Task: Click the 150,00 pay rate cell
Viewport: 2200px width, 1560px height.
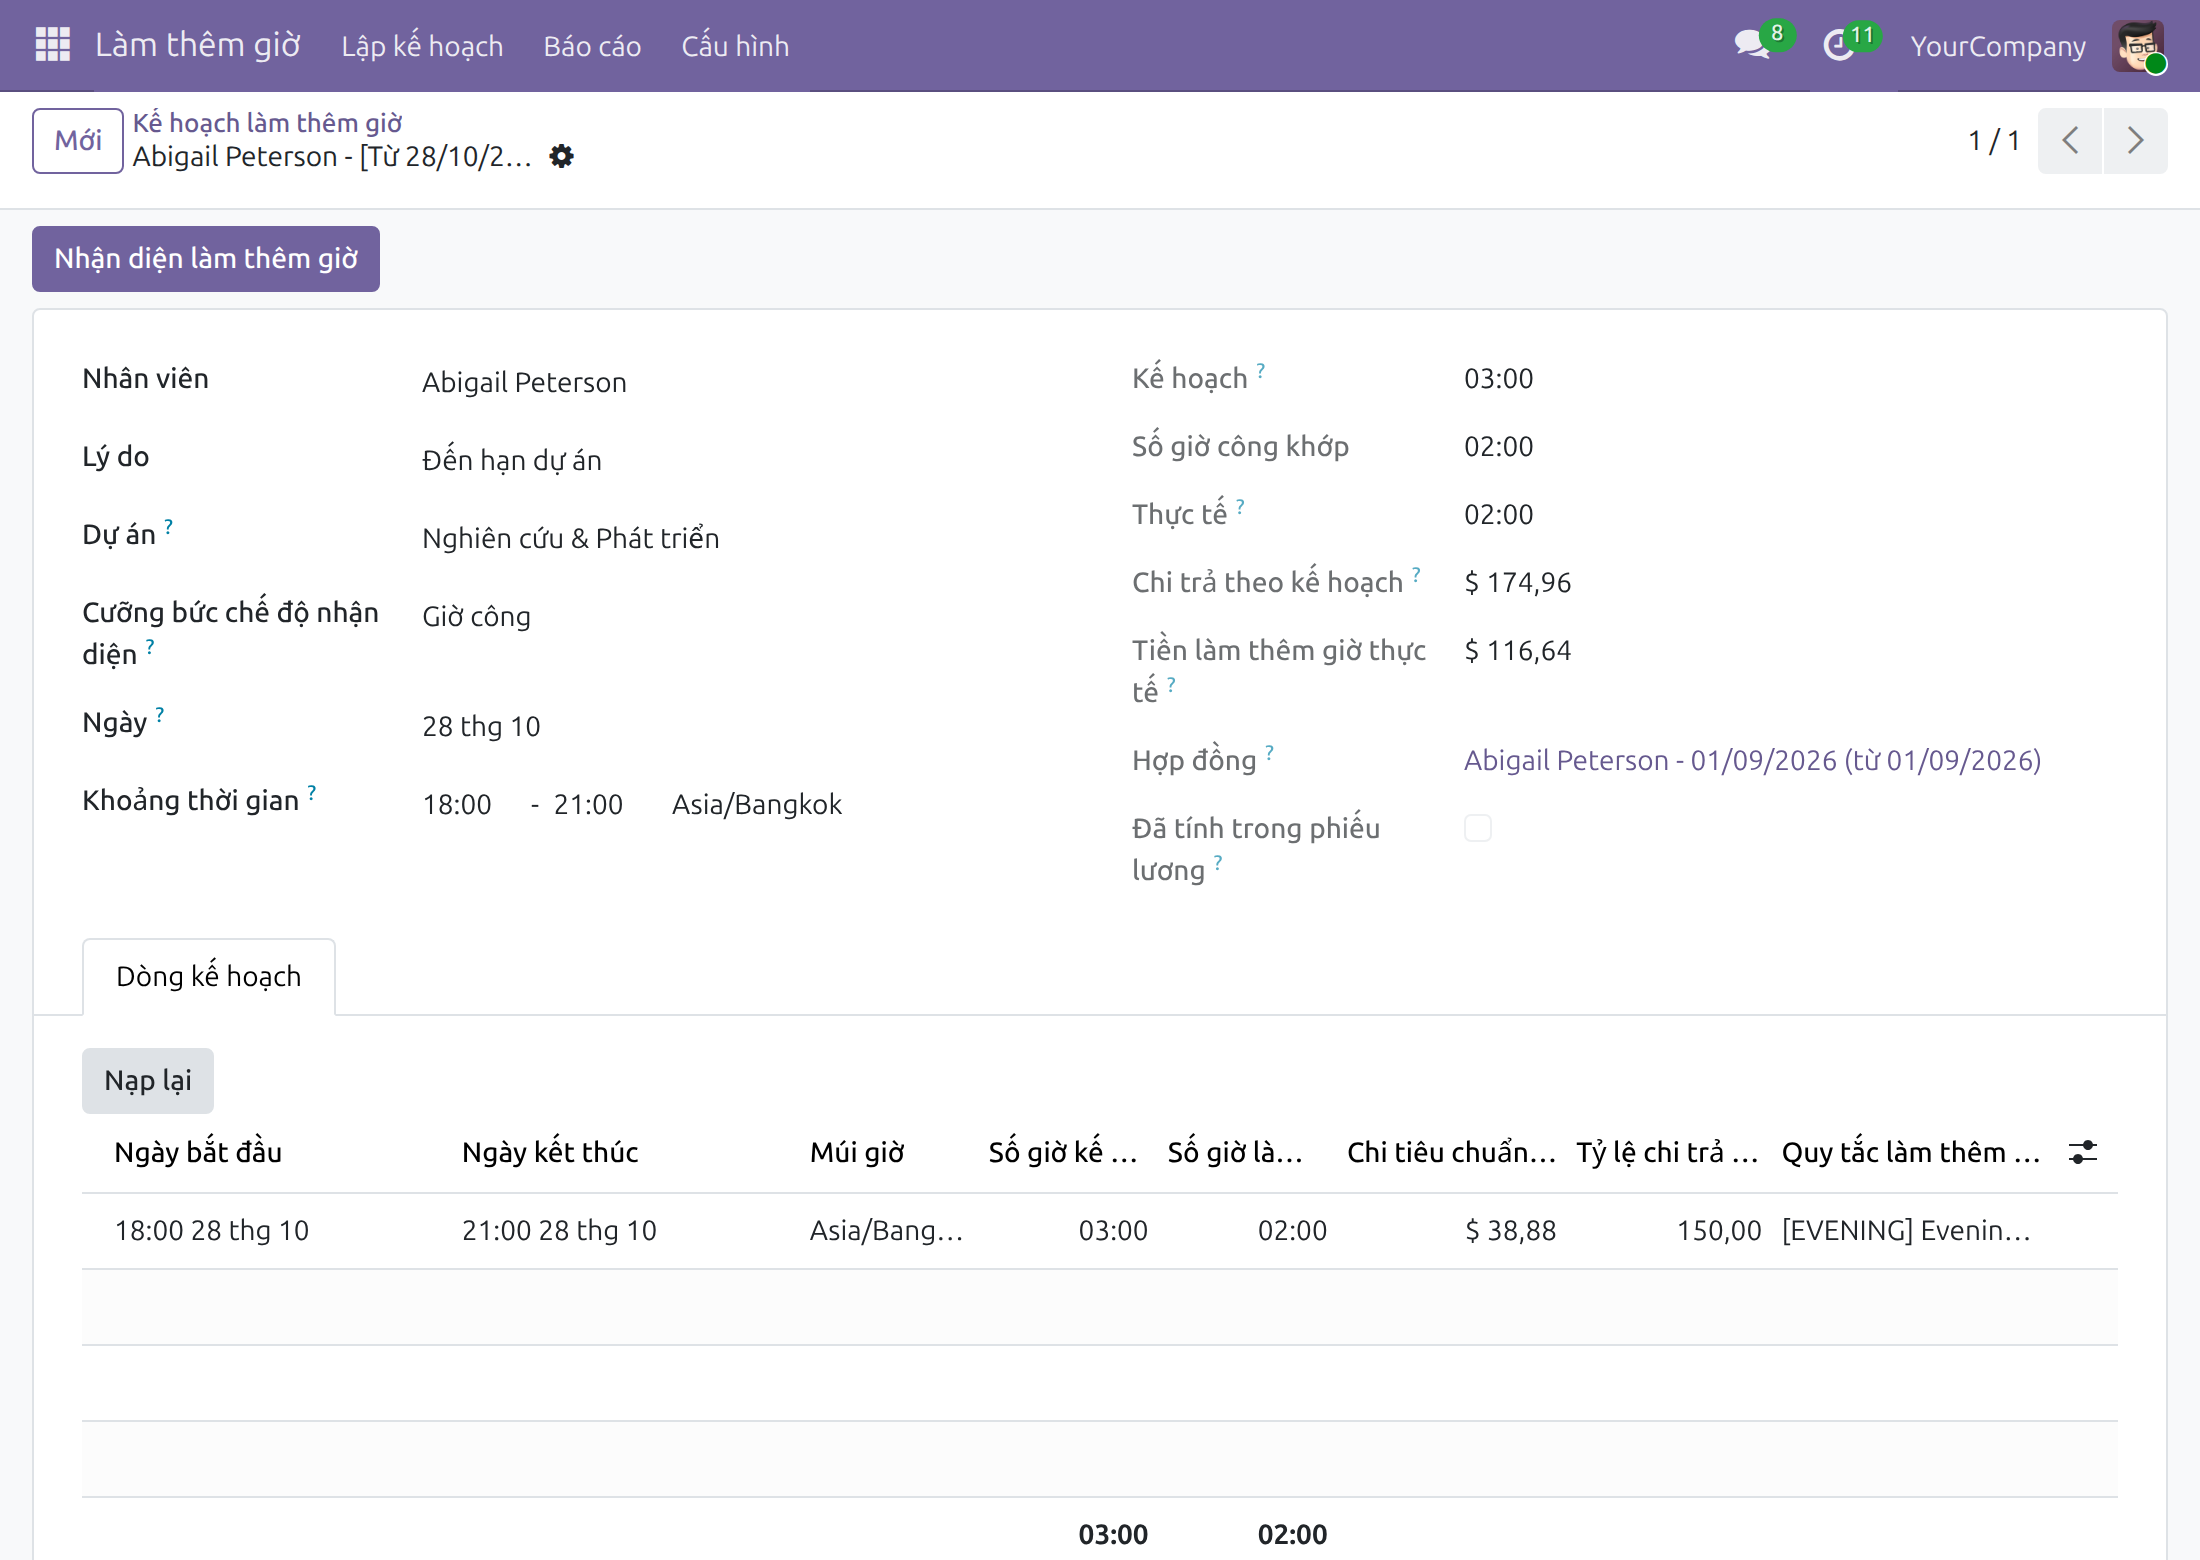Action: pyautogui.click(x=1719, y=1230)
